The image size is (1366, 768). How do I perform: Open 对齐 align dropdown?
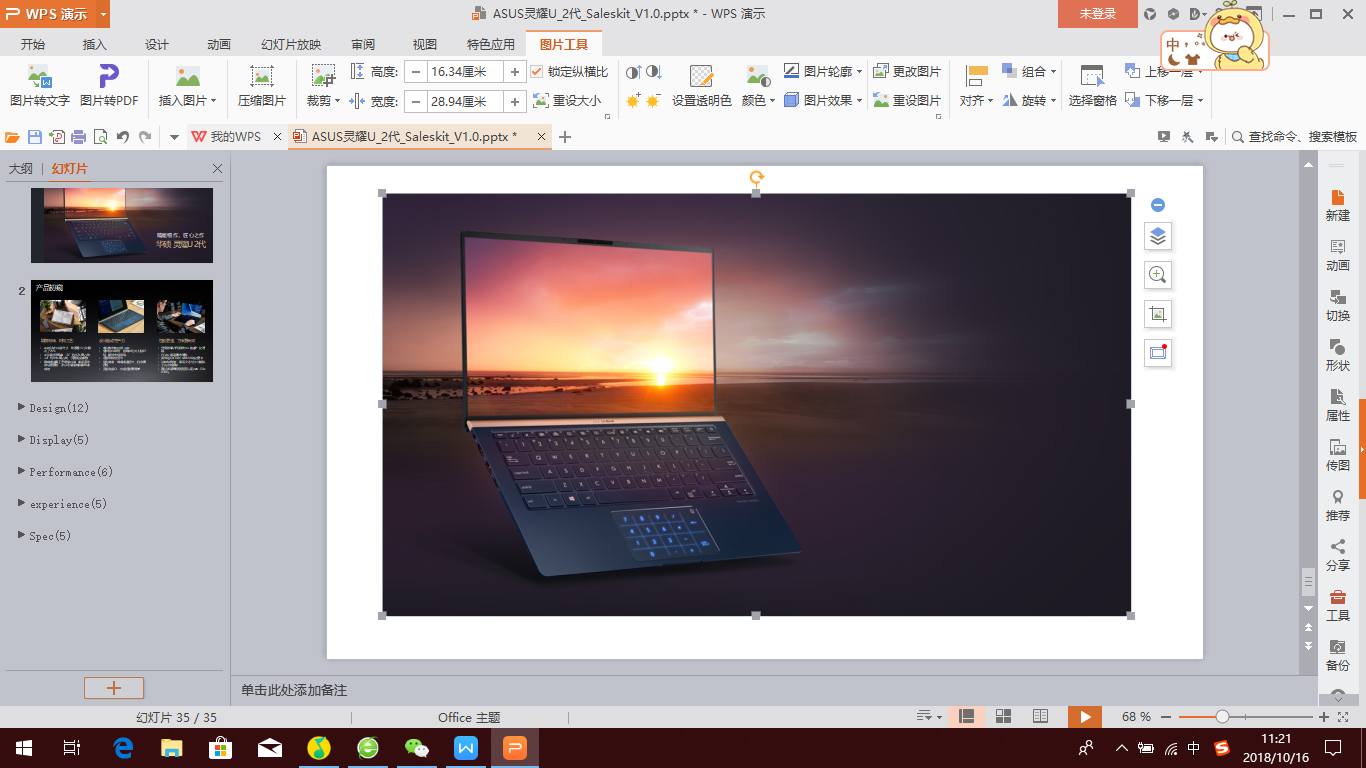(x=977, y=101)
